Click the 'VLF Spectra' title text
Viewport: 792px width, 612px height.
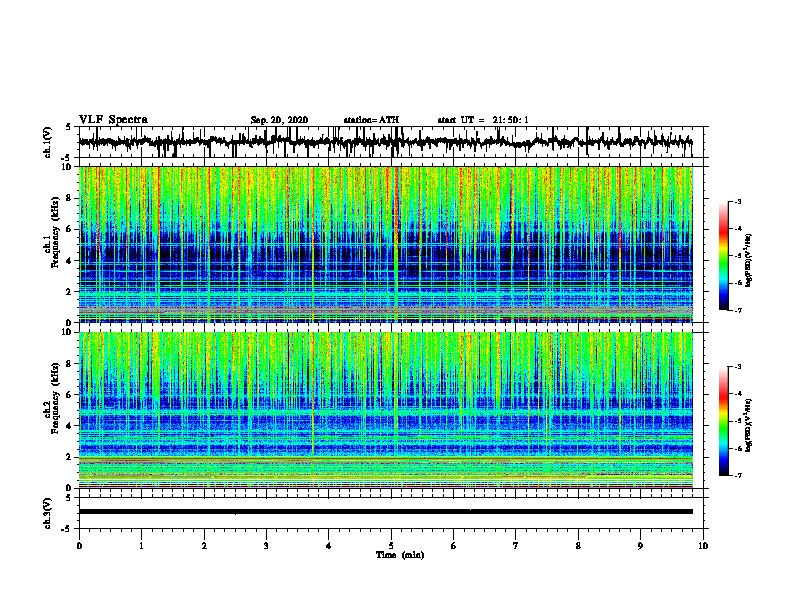coord(113,120)
